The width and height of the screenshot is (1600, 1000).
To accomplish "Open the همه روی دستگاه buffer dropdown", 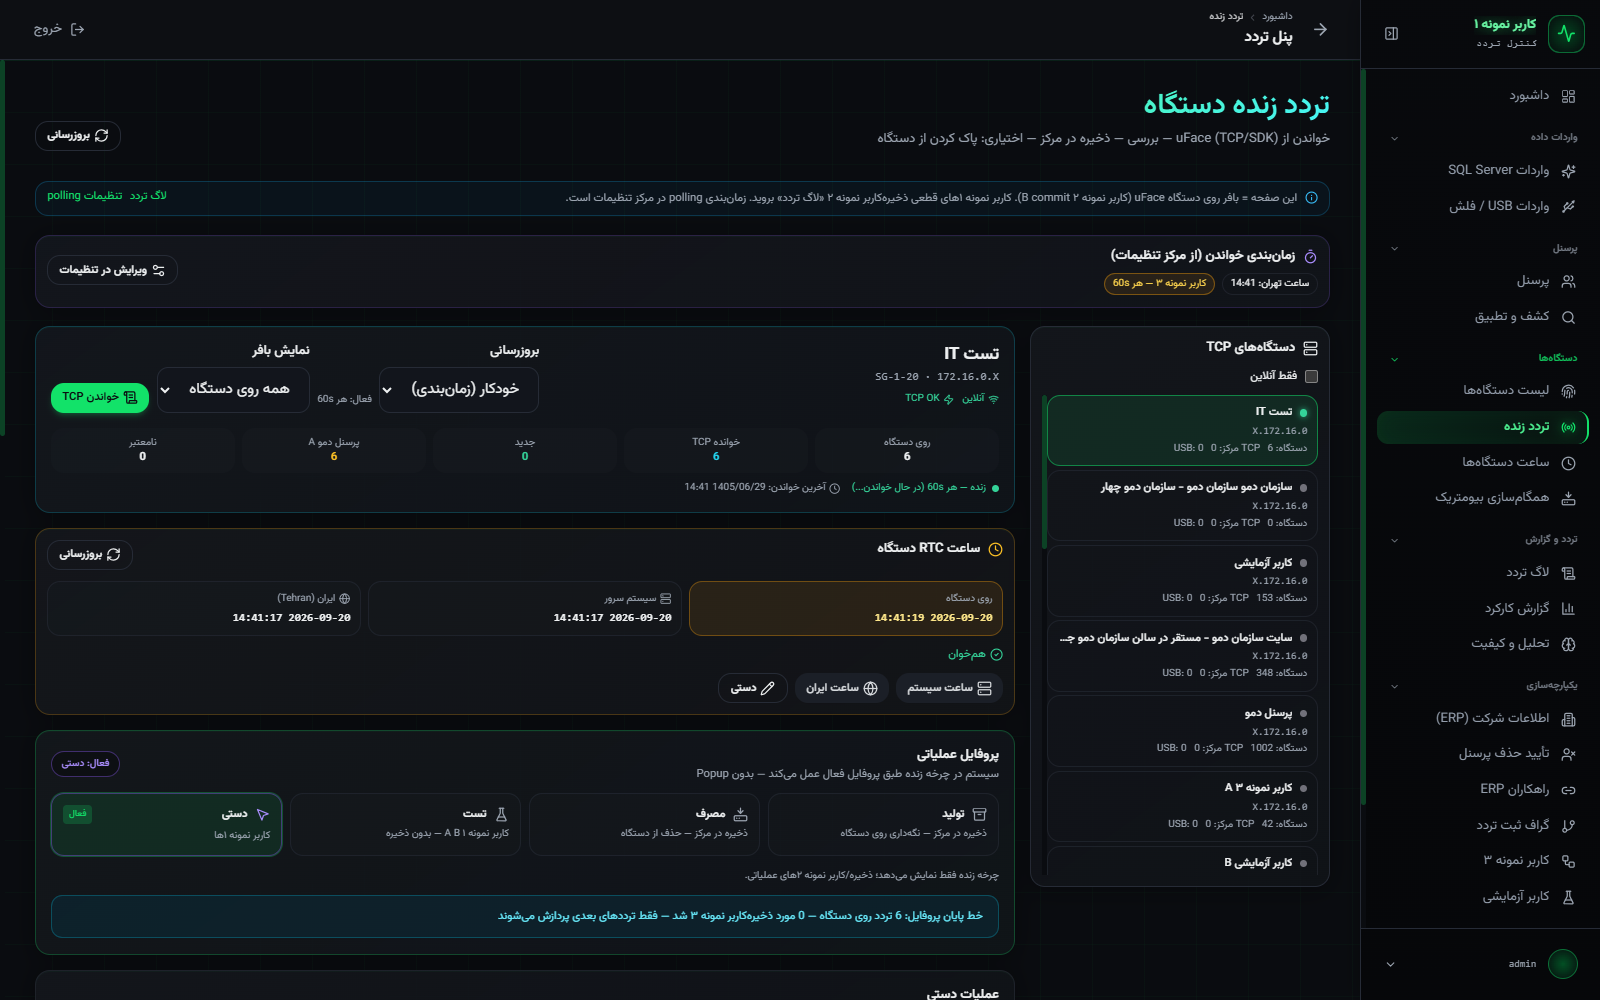I will [234, 390].
